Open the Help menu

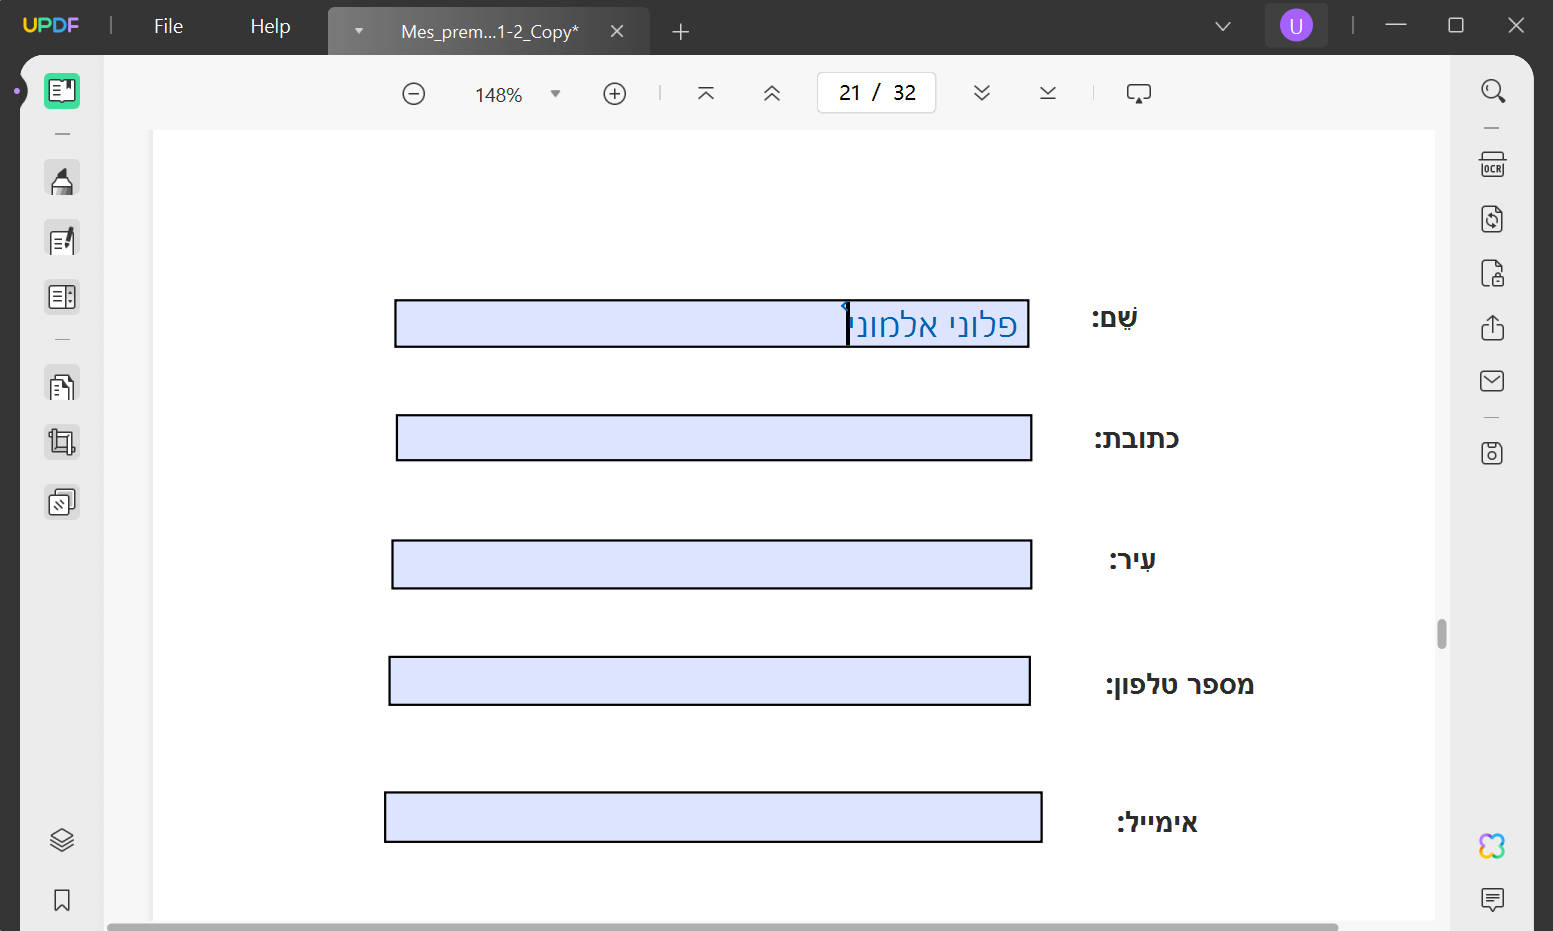coord(268,27)
